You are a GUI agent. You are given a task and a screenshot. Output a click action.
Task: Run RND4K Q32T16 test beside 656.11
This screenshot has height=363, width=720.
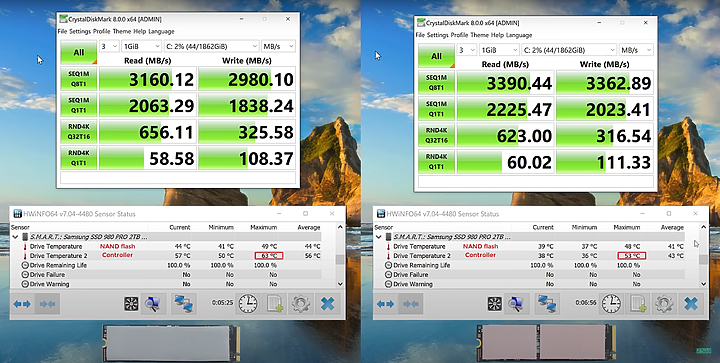click(x=79, y=131)
